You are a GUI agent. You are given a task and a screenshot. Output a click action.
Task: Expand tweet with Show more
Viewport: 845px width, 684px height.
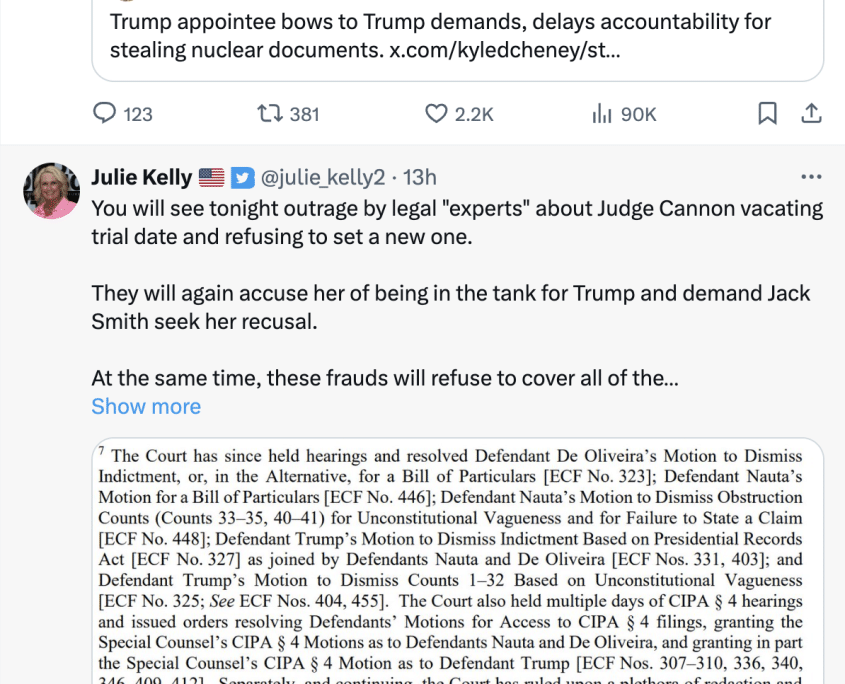point(146,406)
